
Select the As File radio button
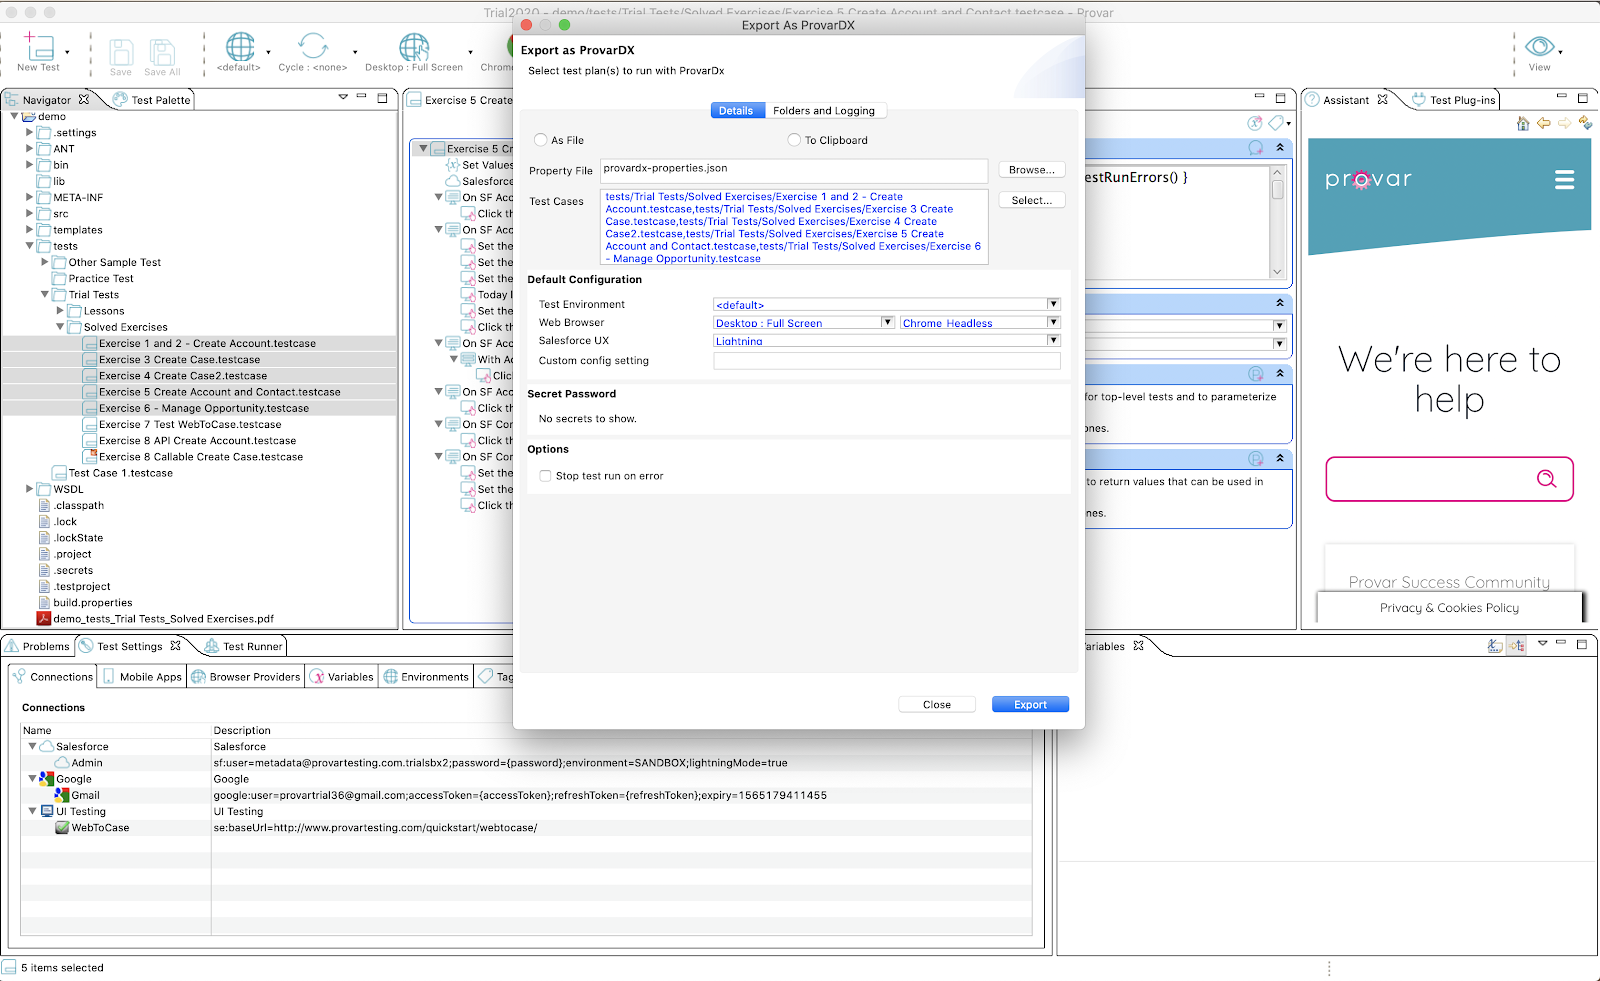click(x=541, y=140)
